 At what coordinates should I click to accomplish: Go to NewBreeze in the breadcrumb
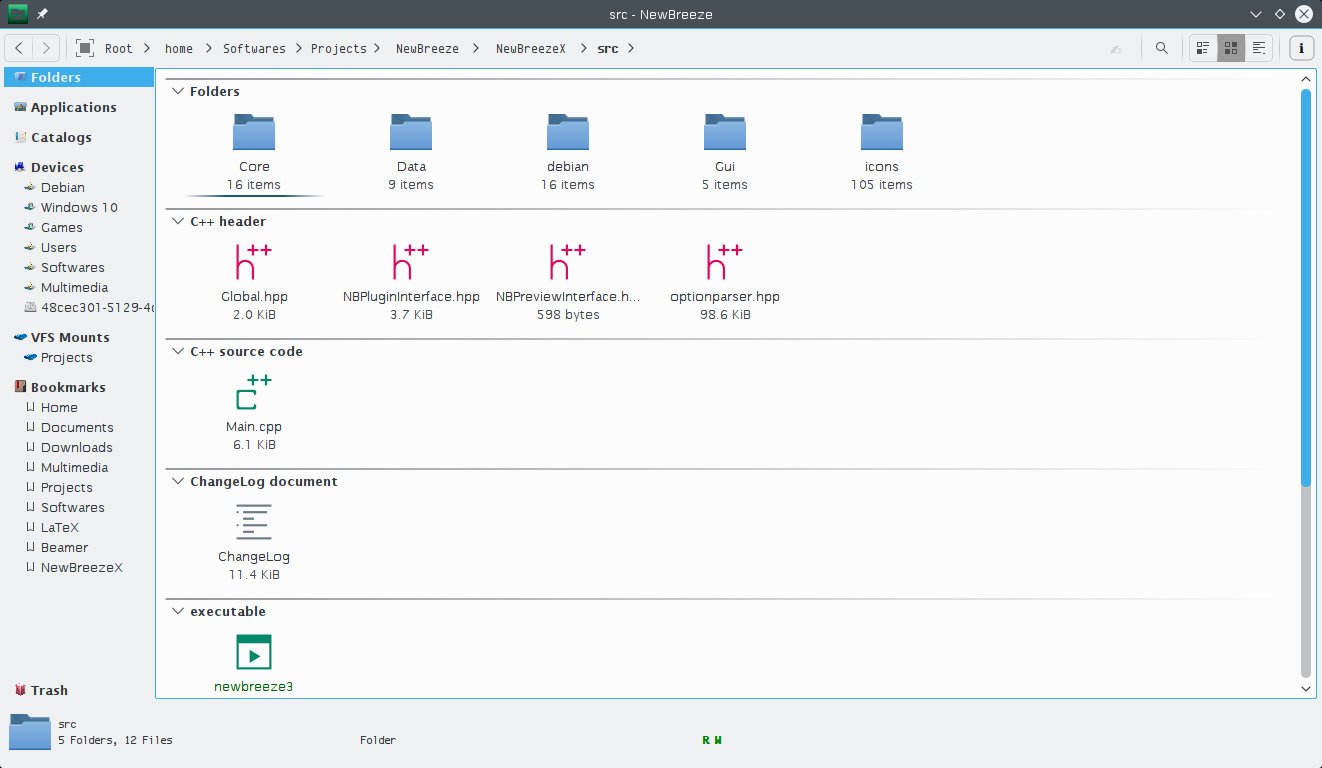tap(427, 48)
